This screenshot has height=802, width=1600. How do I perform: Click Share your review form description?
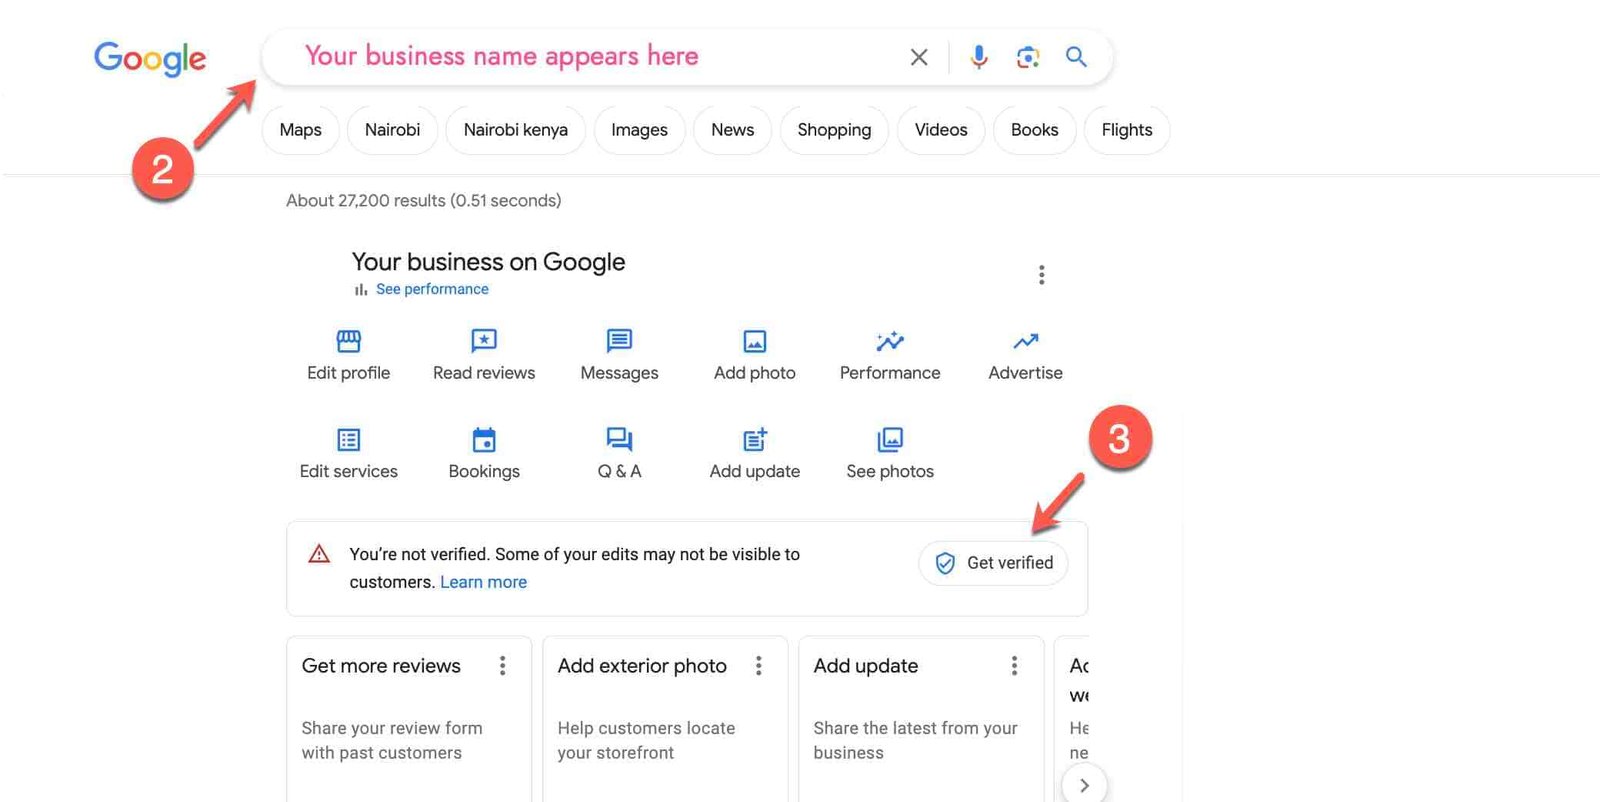click(392, 740)
